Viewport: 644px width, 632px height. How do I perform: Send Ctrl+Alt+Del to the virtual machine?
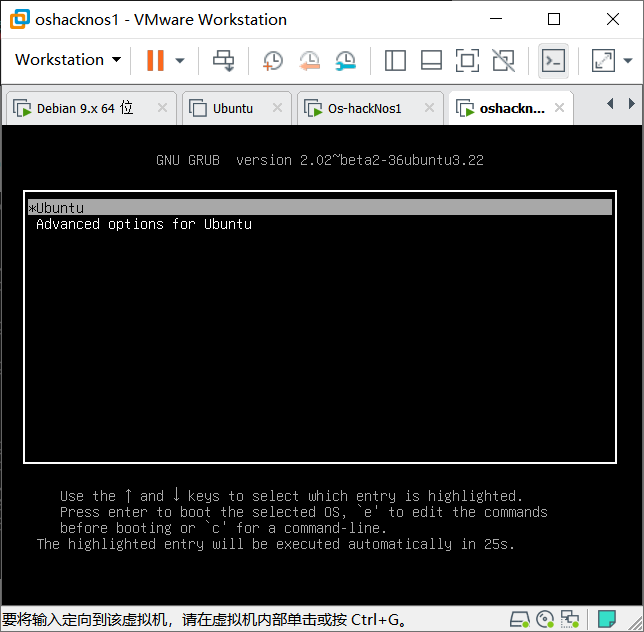tap(223, 60)
